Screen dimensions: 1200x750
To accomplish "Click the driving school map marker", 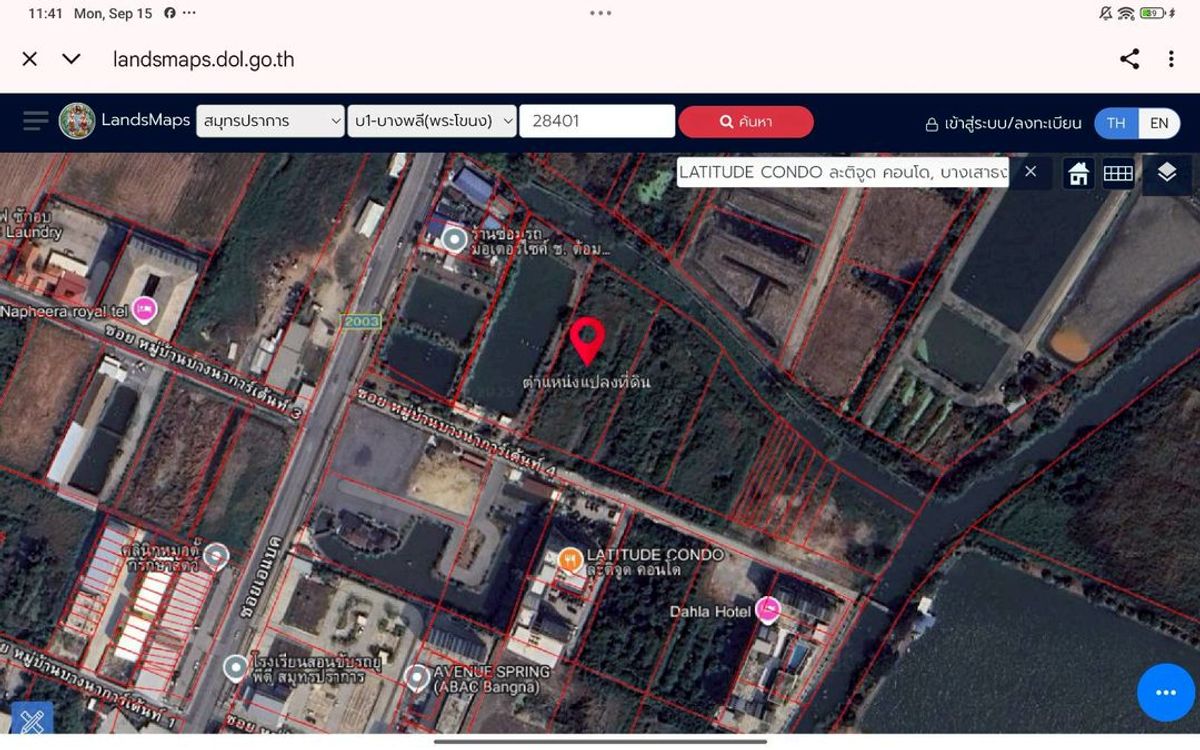I will 236,667.
